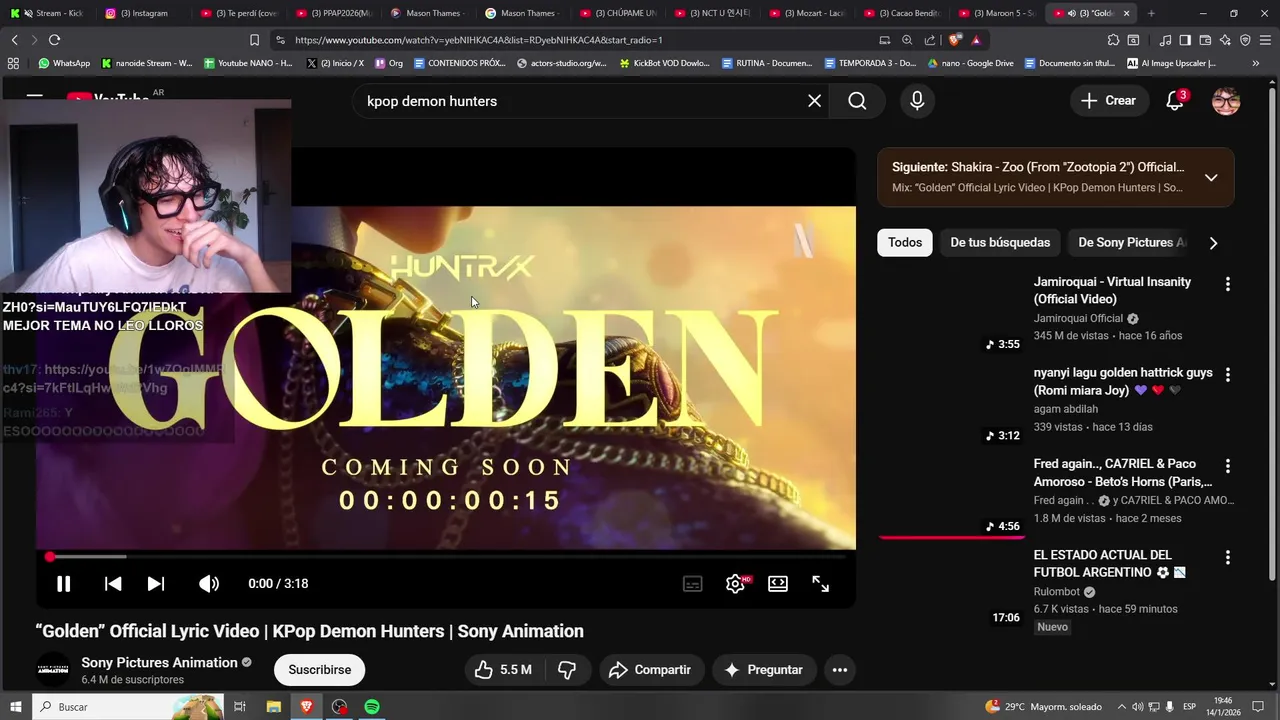Toggle the browser sidebar panel
This screenshot has height=720, width=1280.
[x=1185, y=40]
